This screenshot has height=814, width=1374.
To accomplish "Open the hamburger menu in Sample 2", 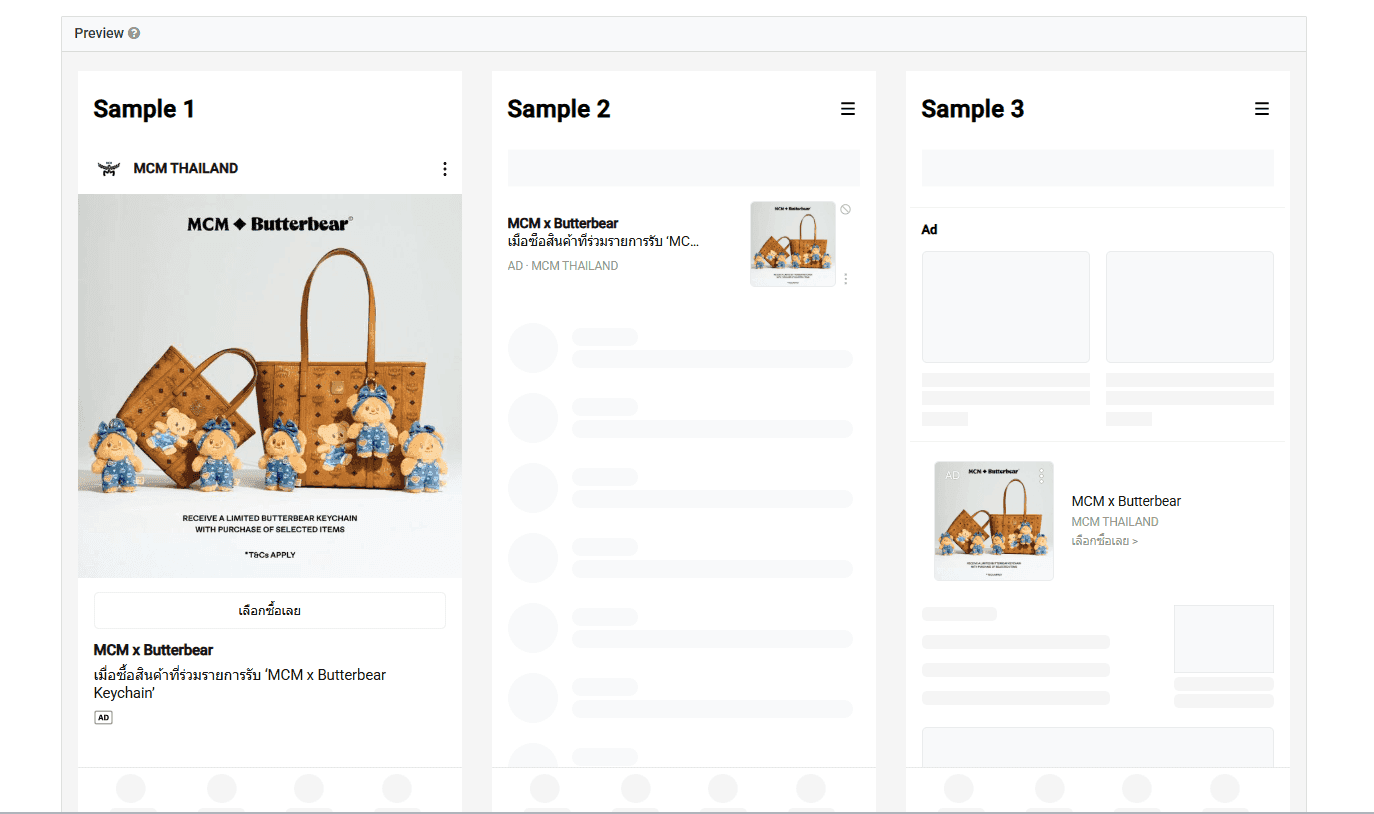I will tap(848, 109).
